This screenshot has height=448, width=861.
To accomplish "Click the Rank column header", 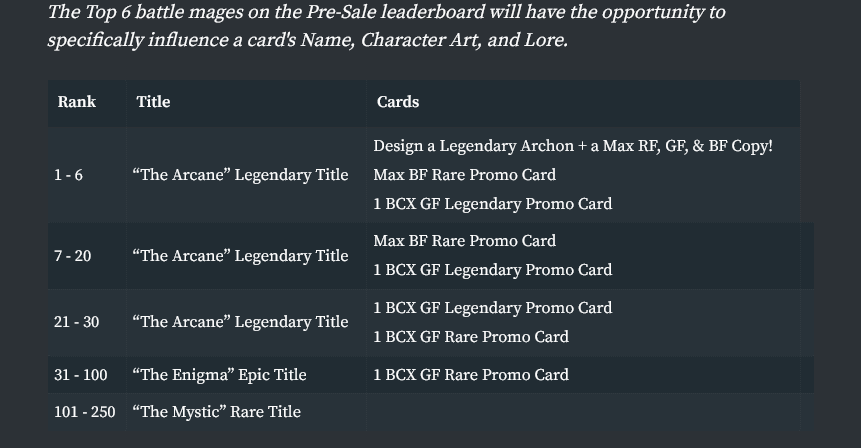I will click(x=77, y=102).
